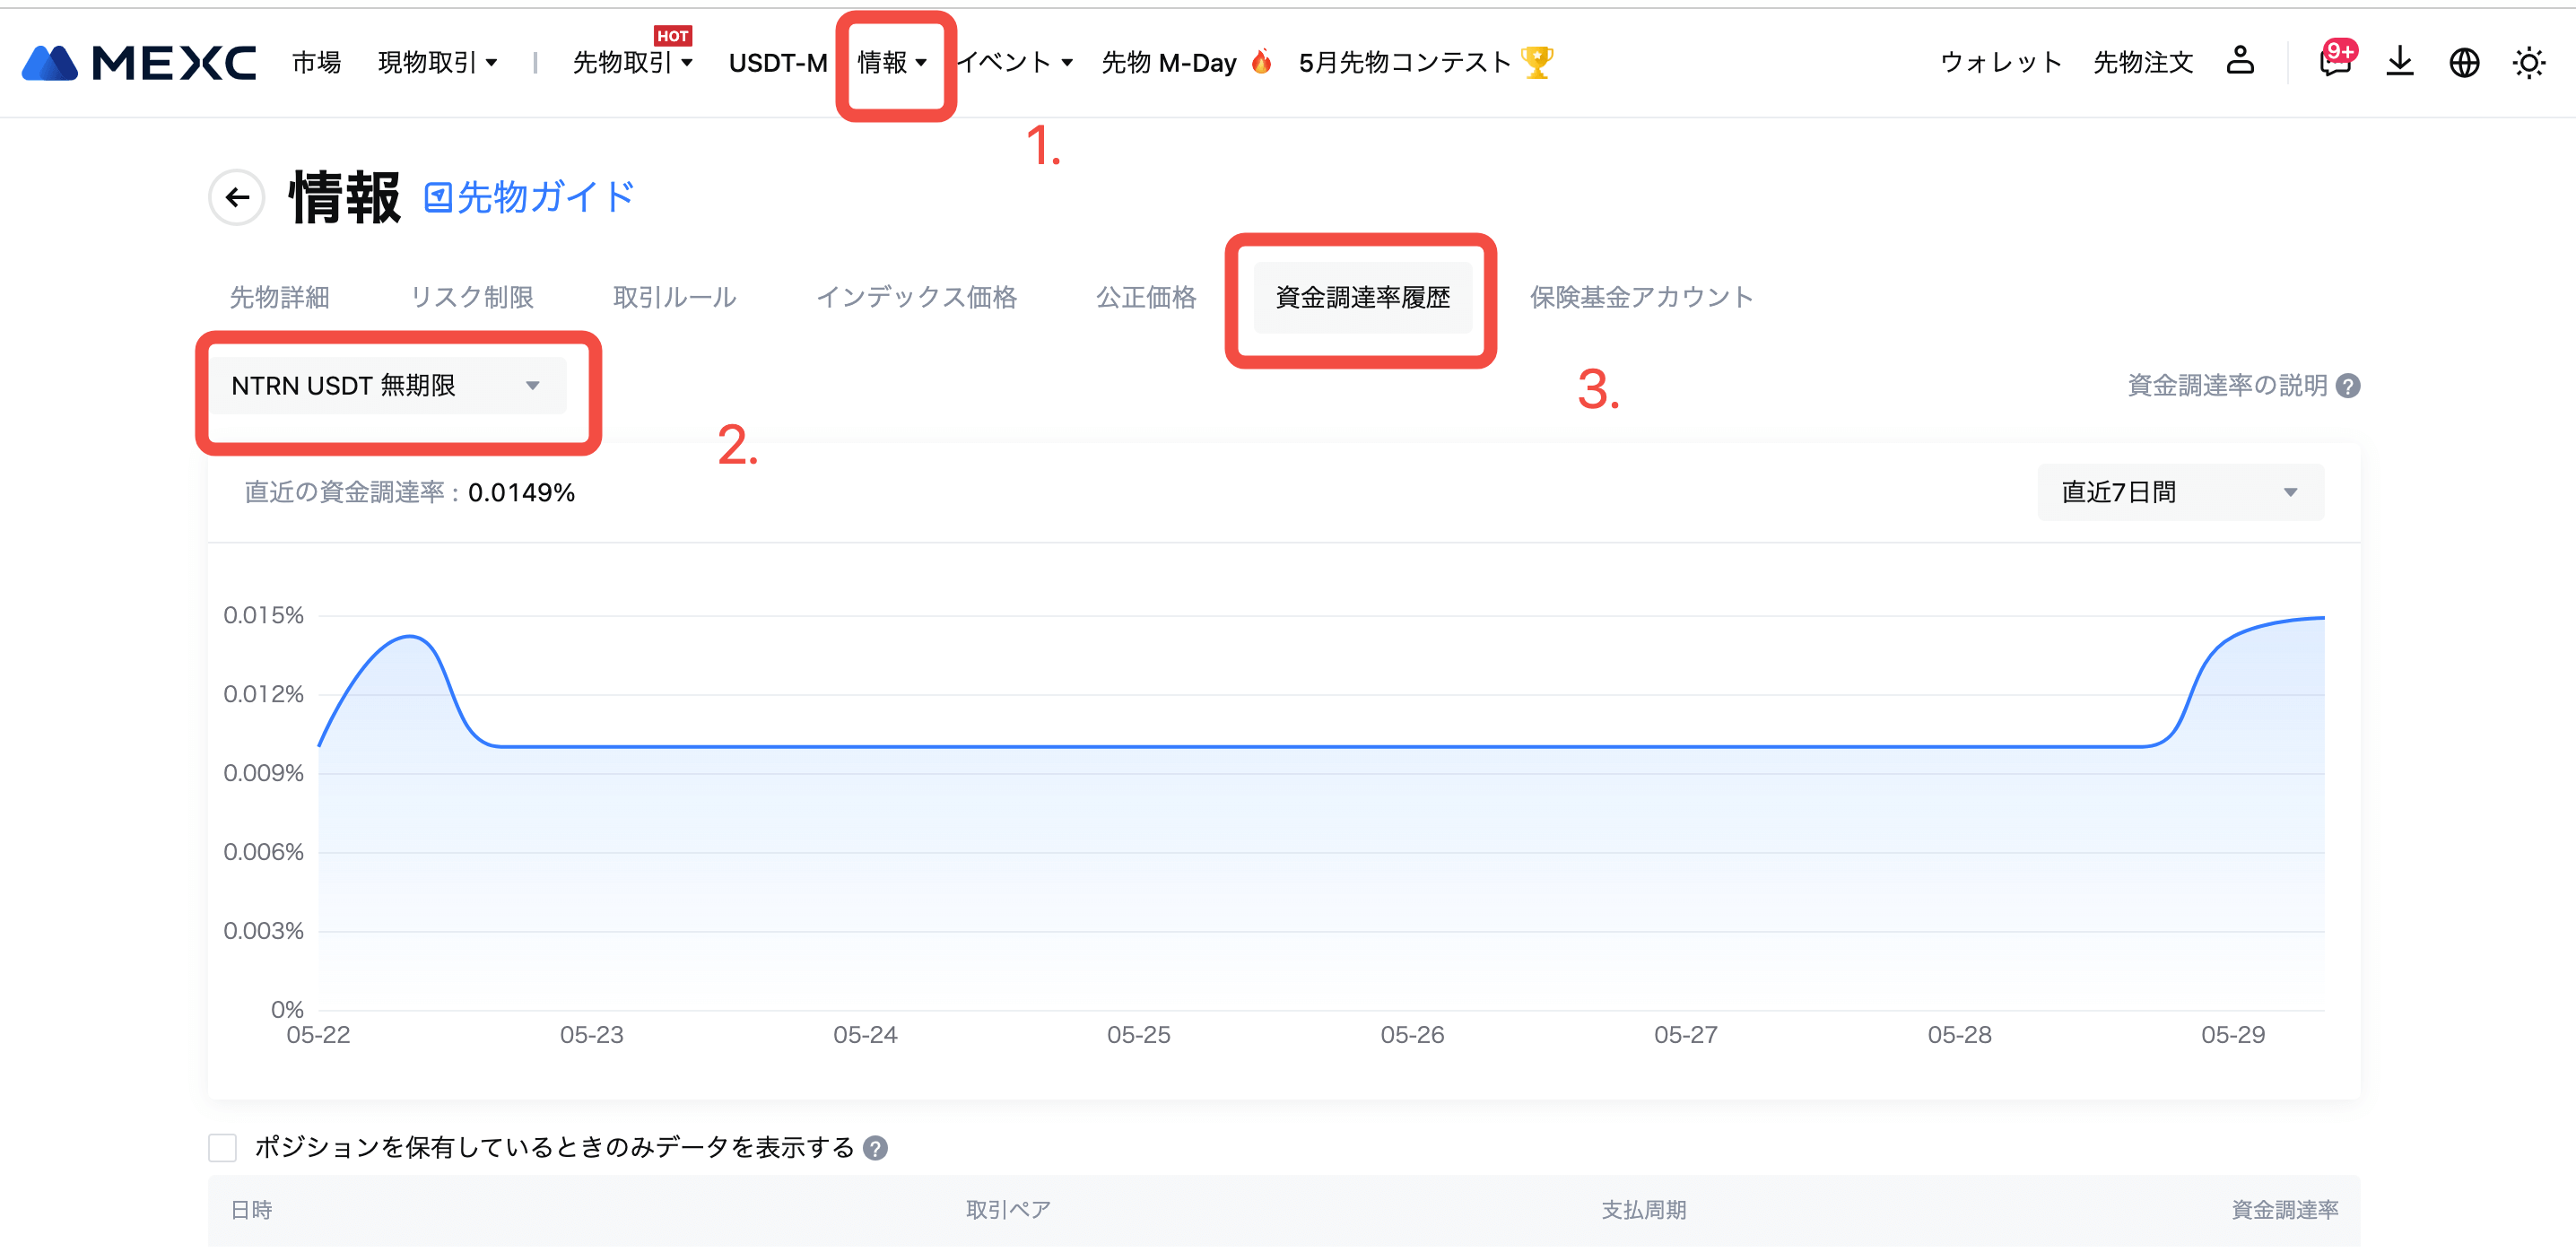Select the 資金調達率履歴 tab
This screenshot has width=2576, height=1252.
coord(1362,297)
